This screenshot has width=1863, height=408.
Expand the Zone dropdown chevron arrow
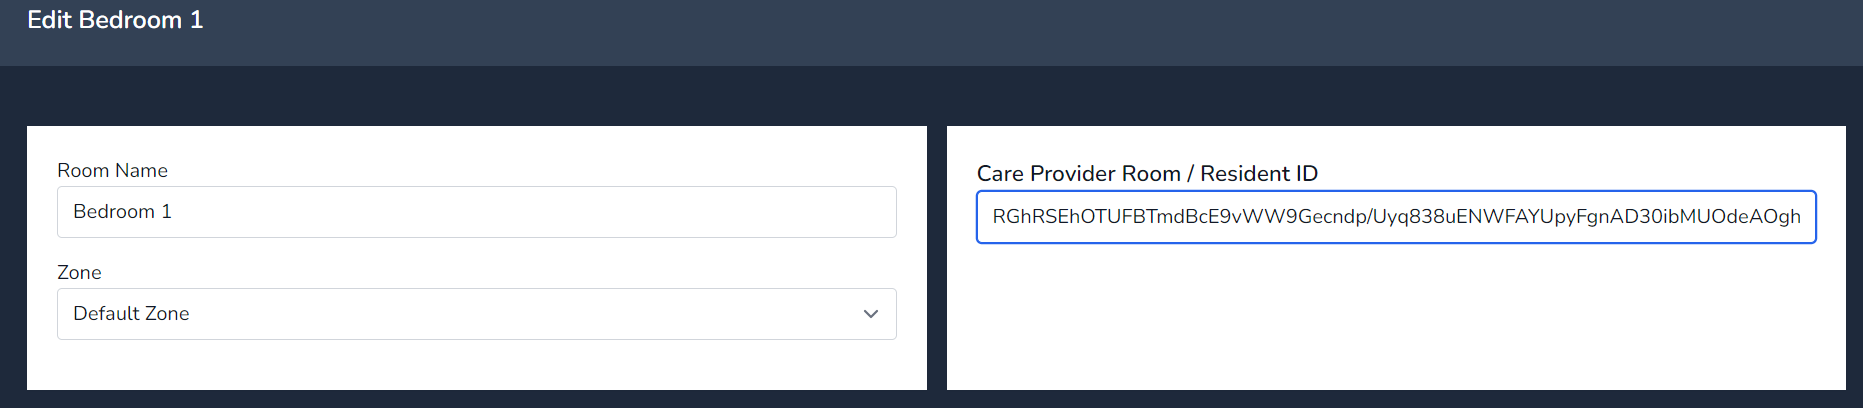[x=870, y=314]
